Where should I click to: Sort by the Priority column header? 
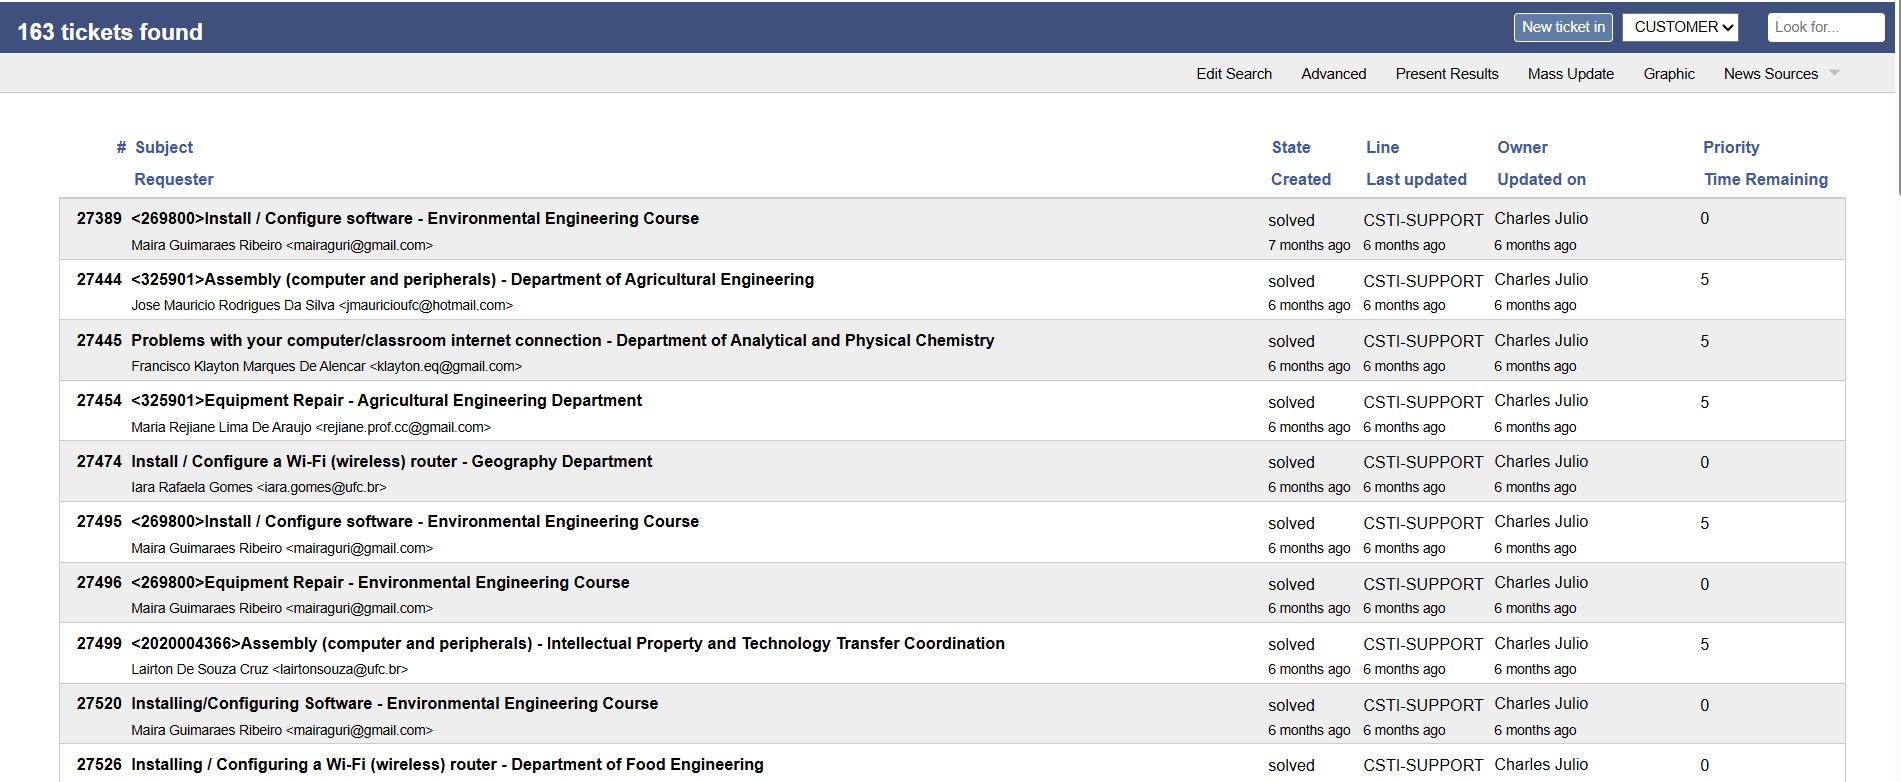1730,147
